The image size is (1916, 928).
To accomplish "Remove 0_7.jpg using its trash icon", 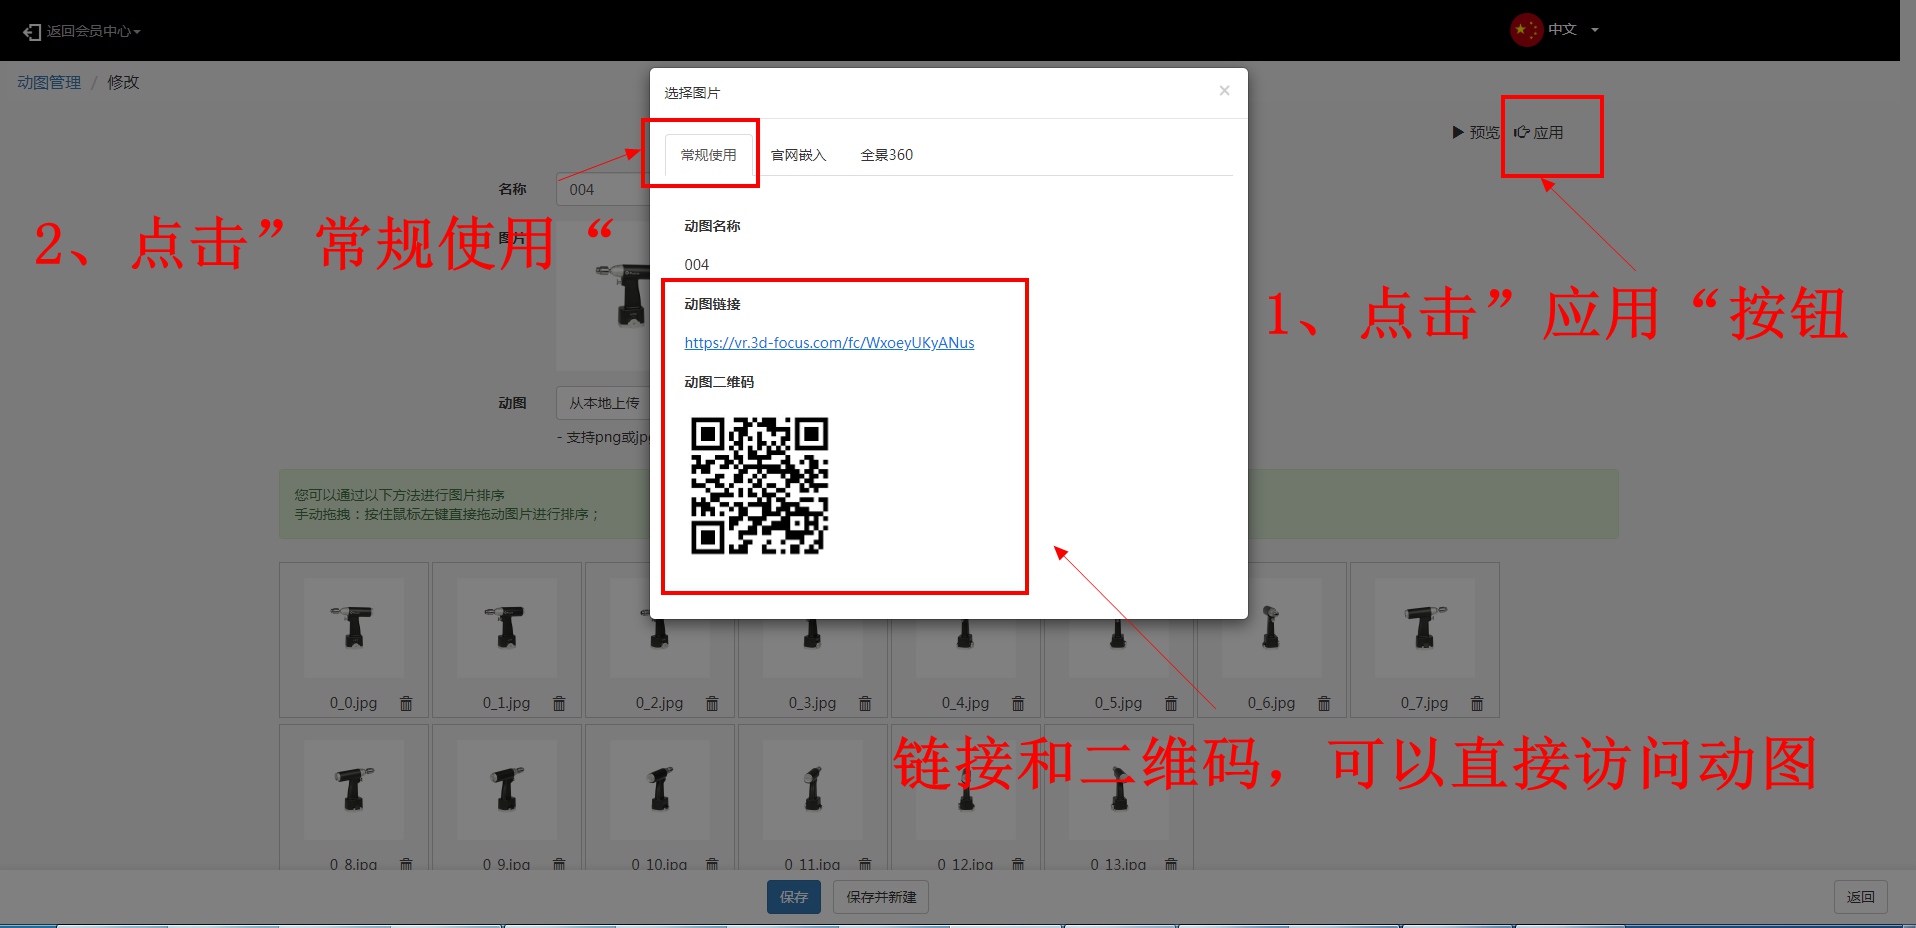I will pos(1477,703).
